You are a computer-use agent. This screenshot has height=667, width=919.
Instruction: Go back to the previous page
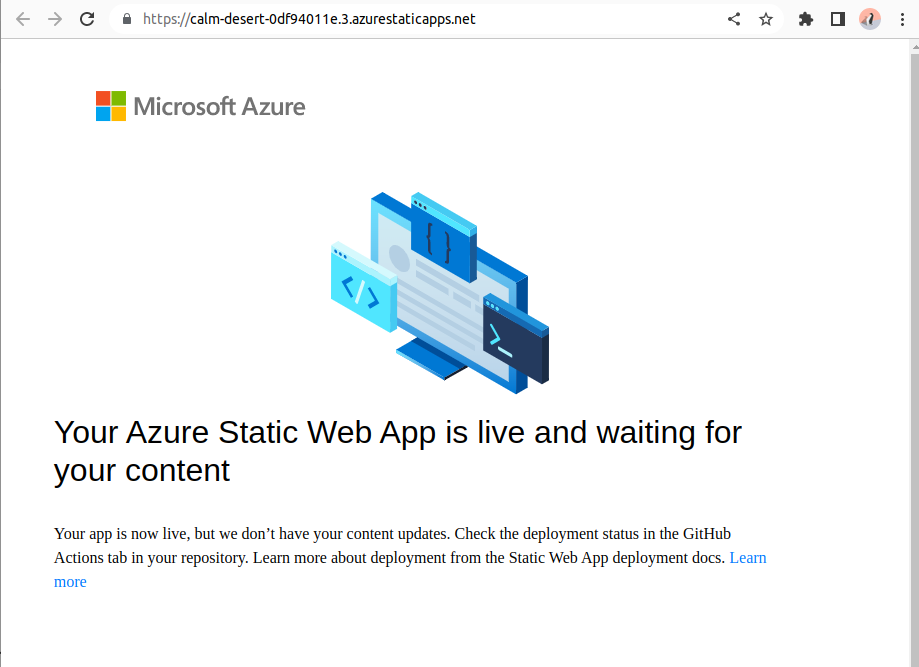tap(23, 19)
